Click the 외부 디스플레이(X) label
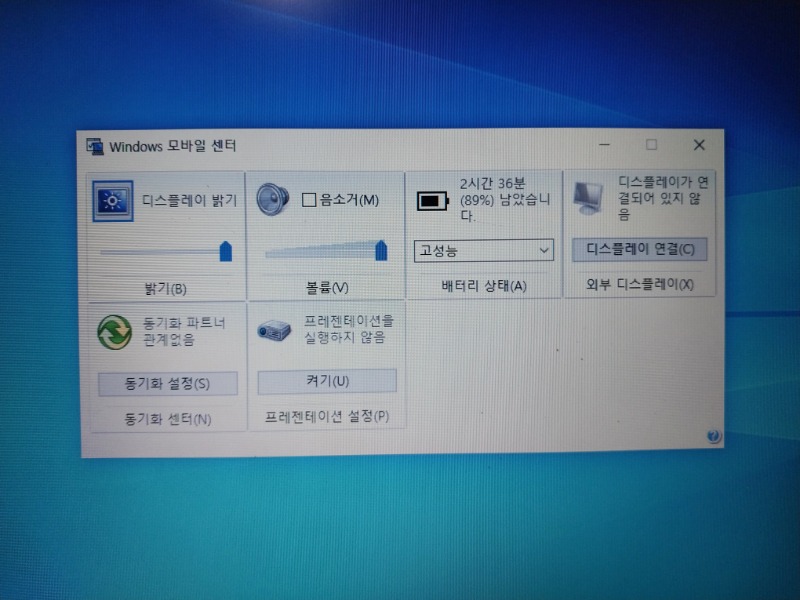The width and height of the screenshot is (800, 600). coord(640,284)
